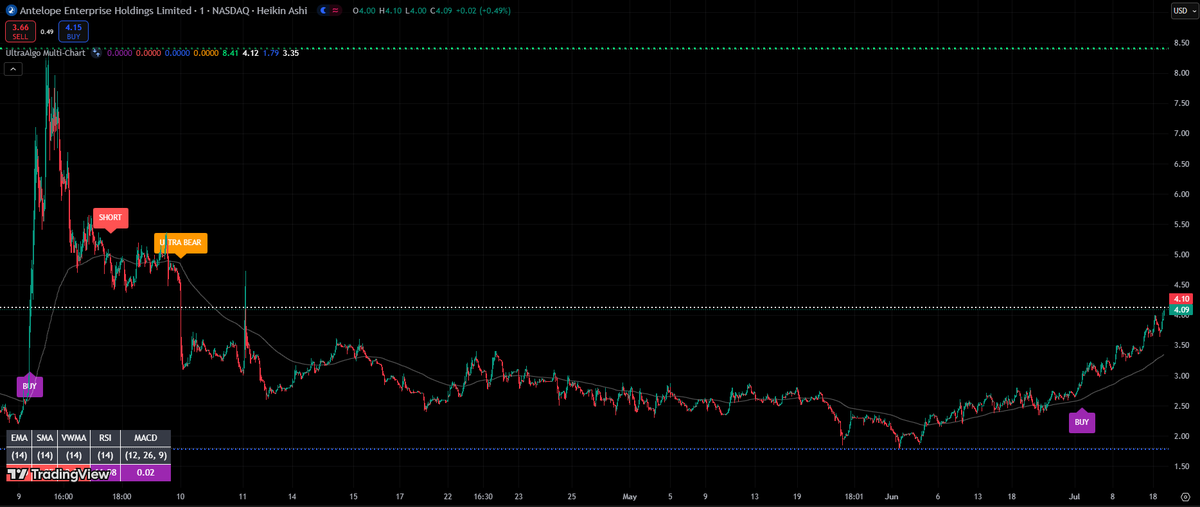1200x507 pixels.
Task: Click the purple BUY signal near July
Action: (1081, 422)
